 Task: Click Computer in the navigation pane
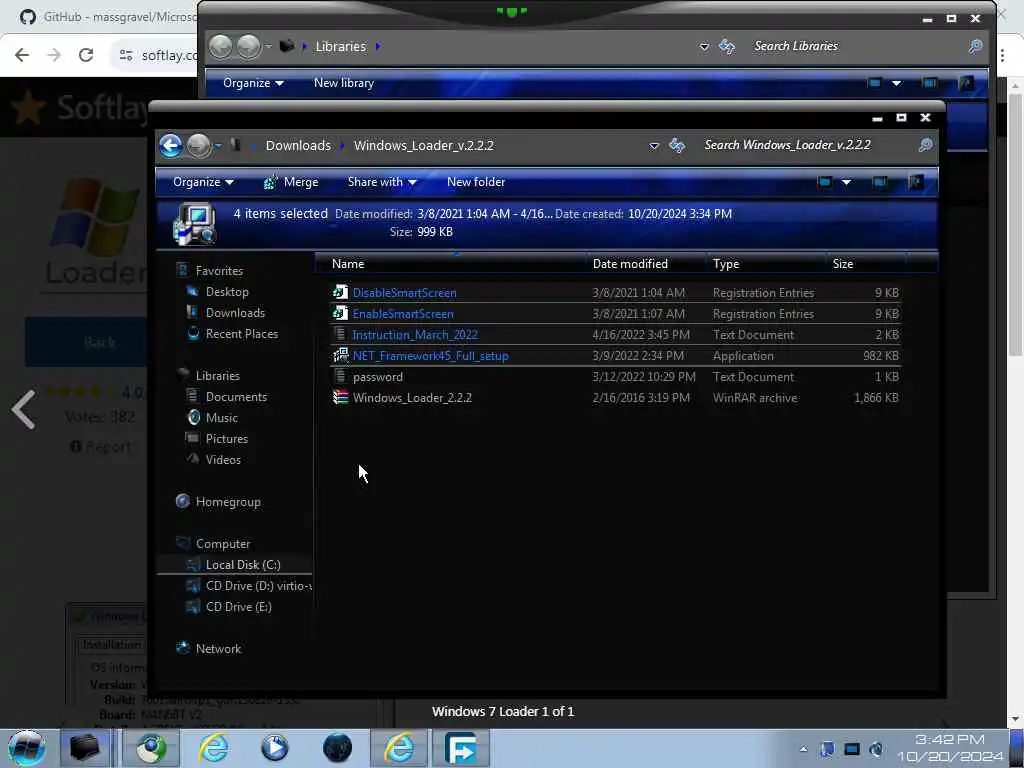point(223,544)
